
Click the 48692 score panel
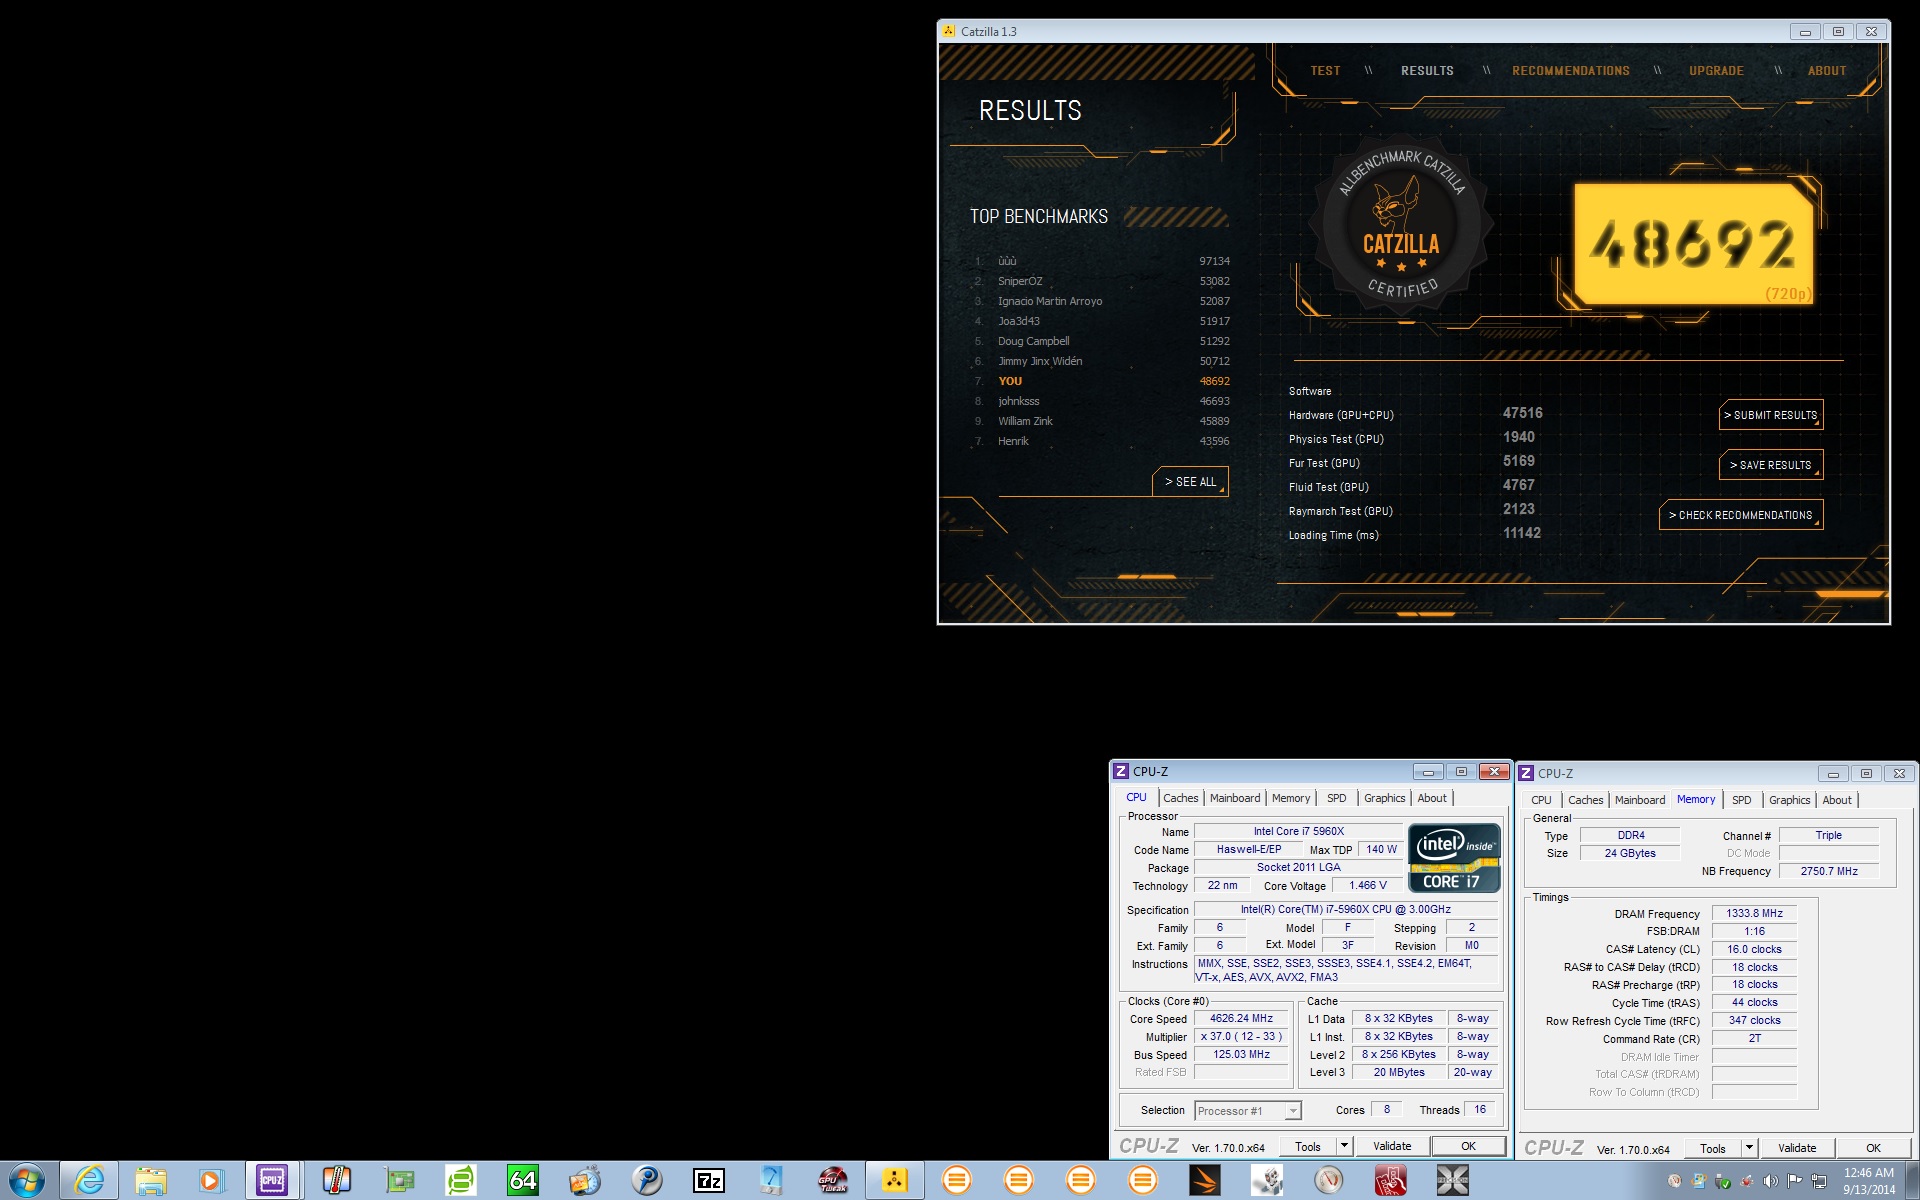(1694, 245)
